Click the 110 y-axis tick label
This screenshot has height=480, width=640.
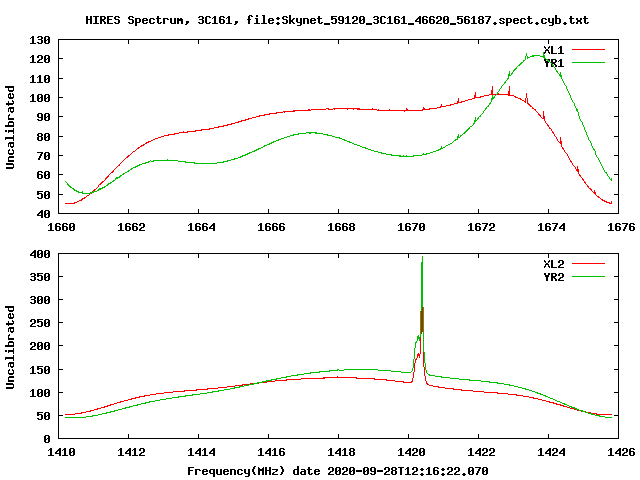coord(40,79)
